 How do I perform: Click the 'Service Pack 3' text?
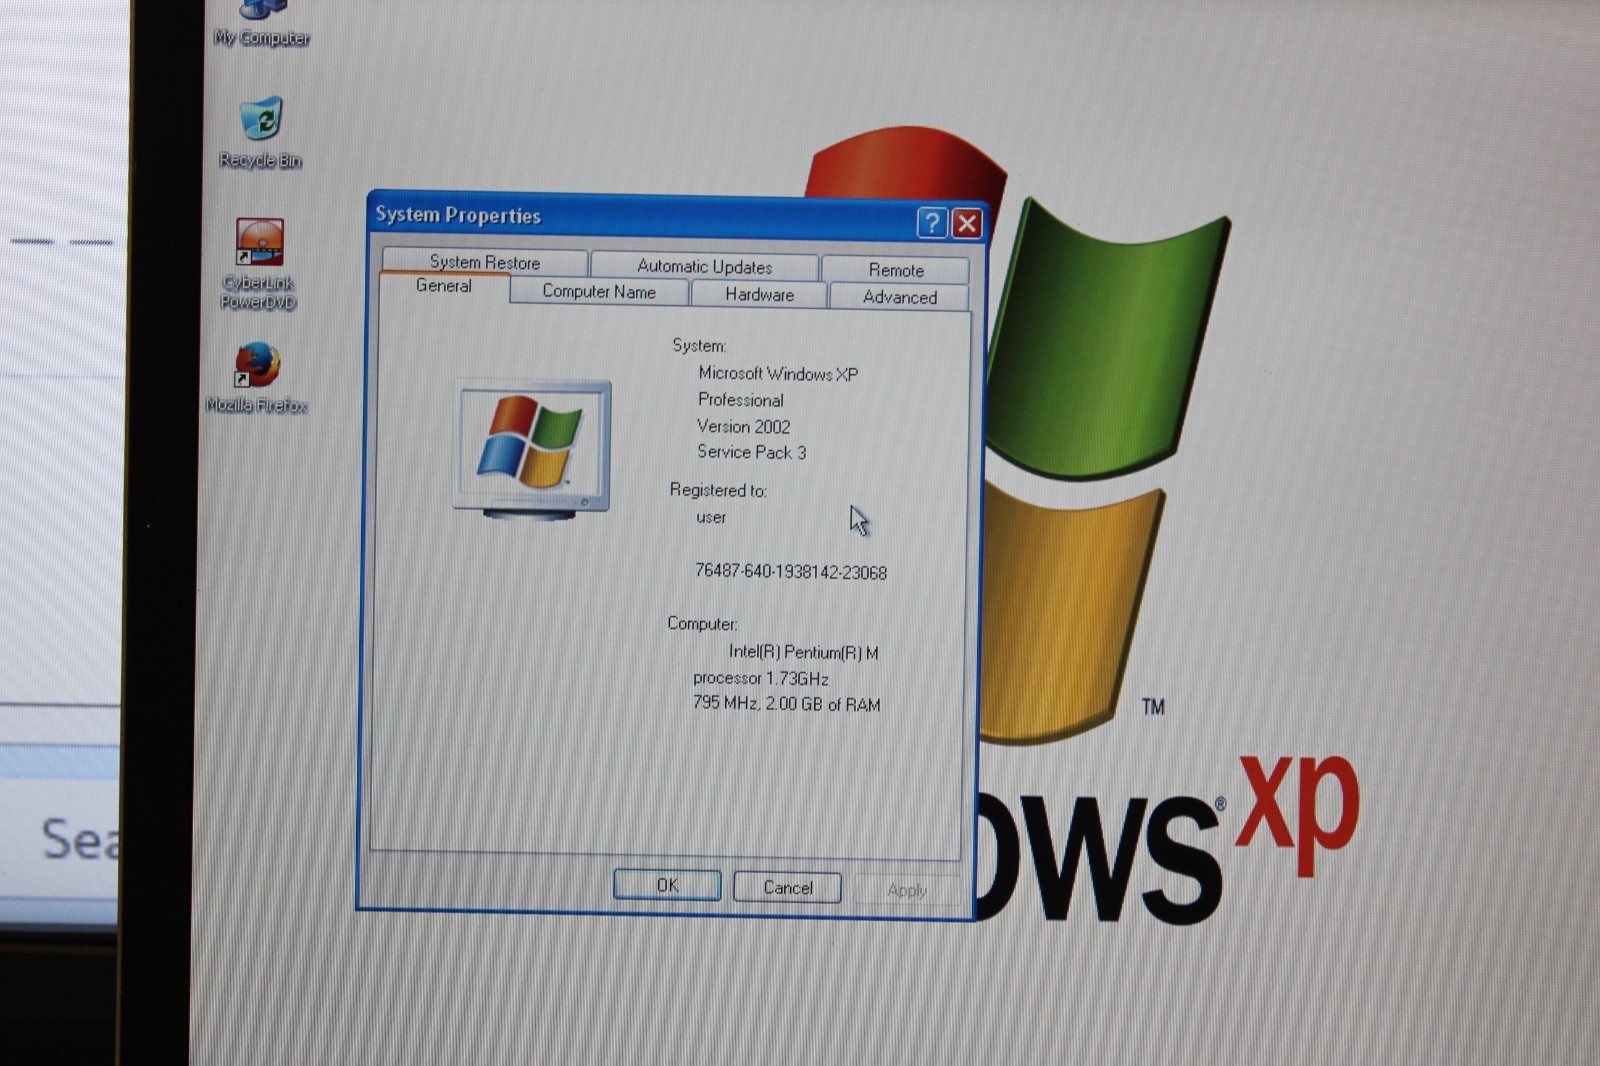751,452
